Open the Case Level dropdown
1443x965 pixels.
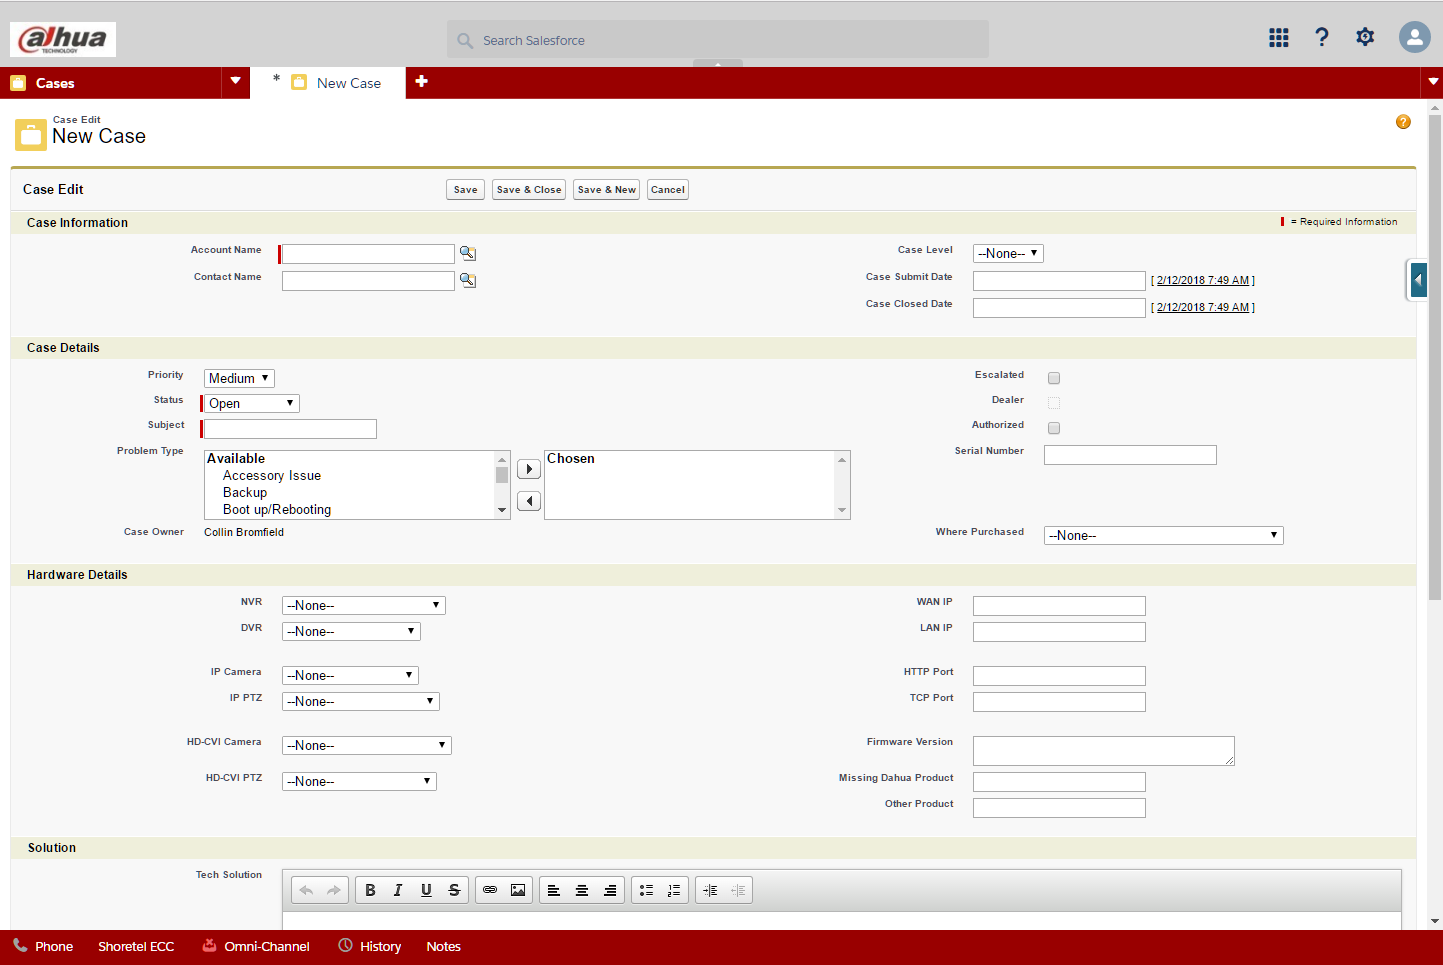click(x=1008, y=254)
